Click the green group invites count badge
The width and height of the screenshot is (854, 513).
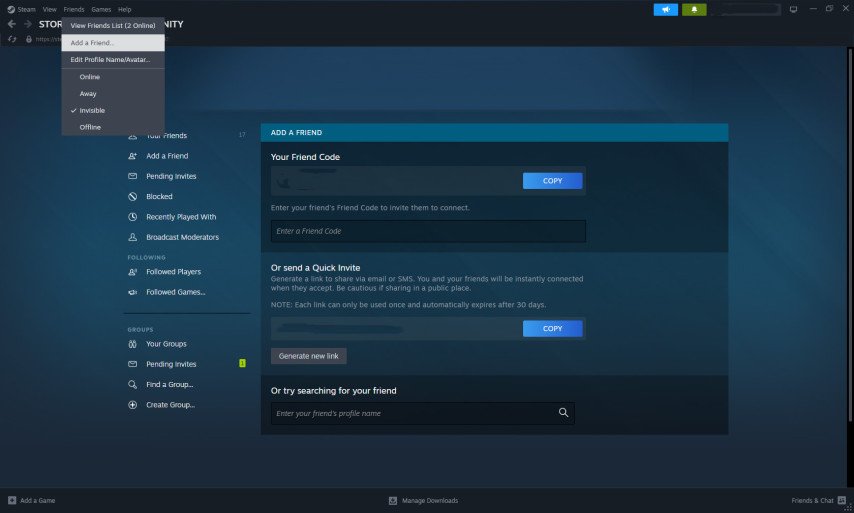coord(242,363)
